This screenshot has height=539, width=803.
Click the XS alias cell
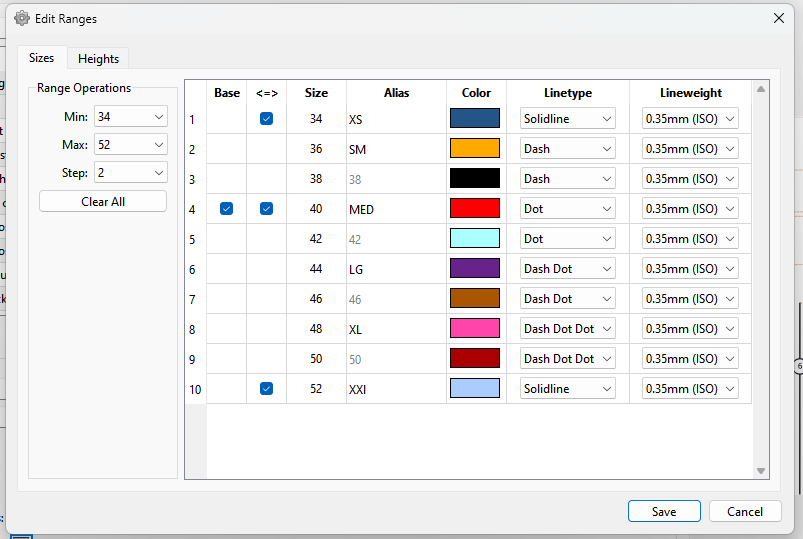(395, 119)
